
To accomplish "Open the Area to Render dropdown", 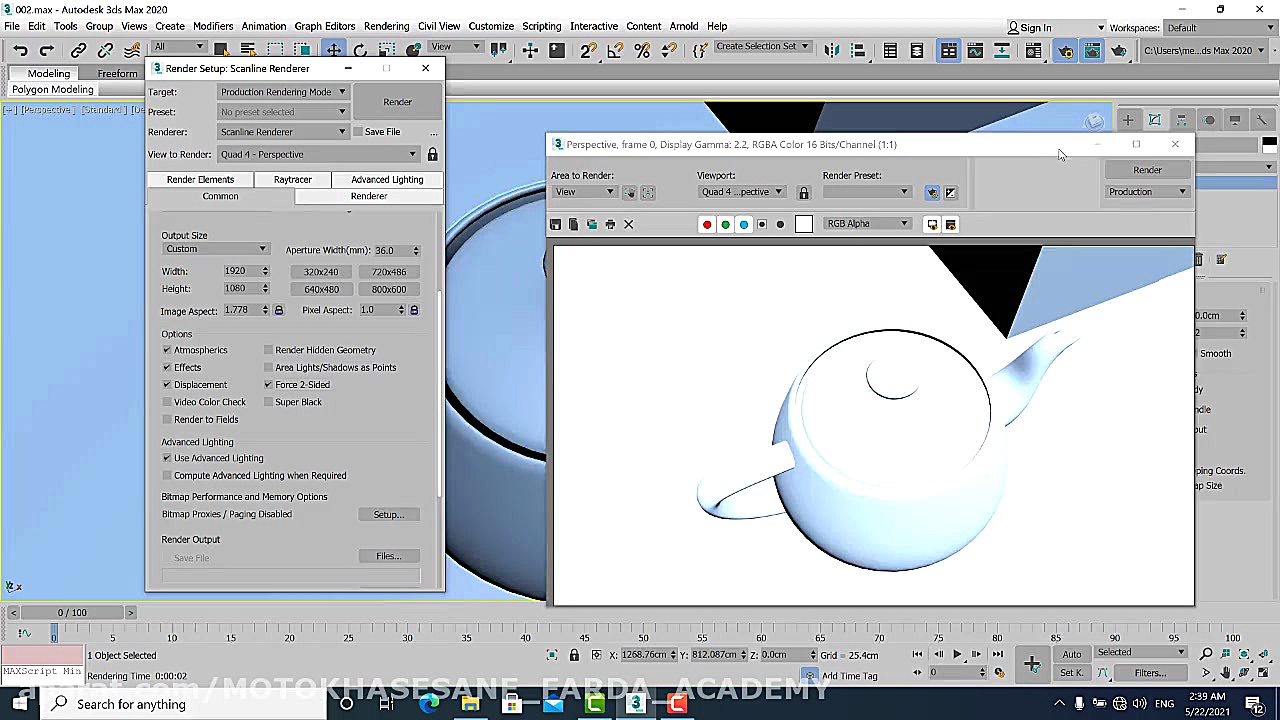I will pyautogui.click(x=584, y=192).
